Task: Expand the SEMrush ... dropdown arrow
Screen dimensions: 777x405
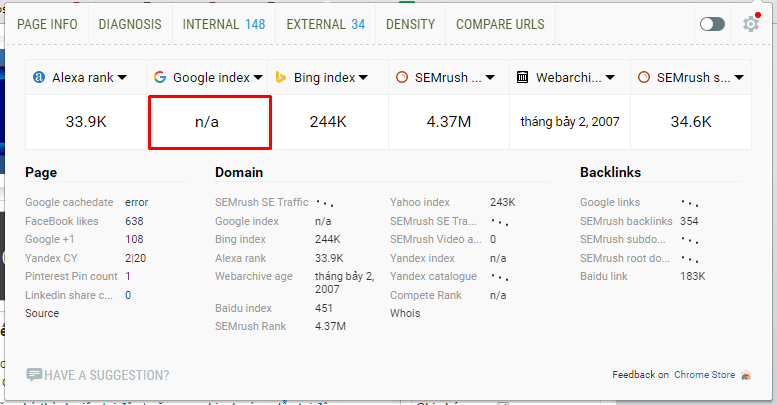Action: (x=490, y=78)
